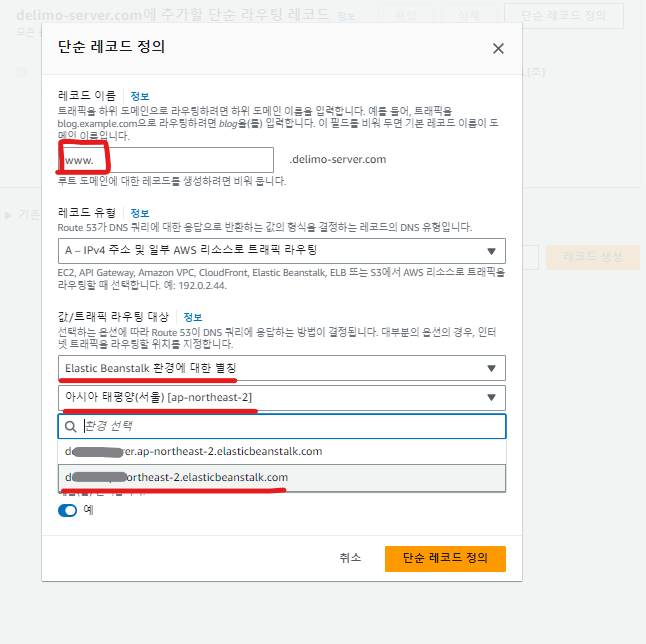Click the 취소 cancel button
646x644 pixels.
point(350,558)
